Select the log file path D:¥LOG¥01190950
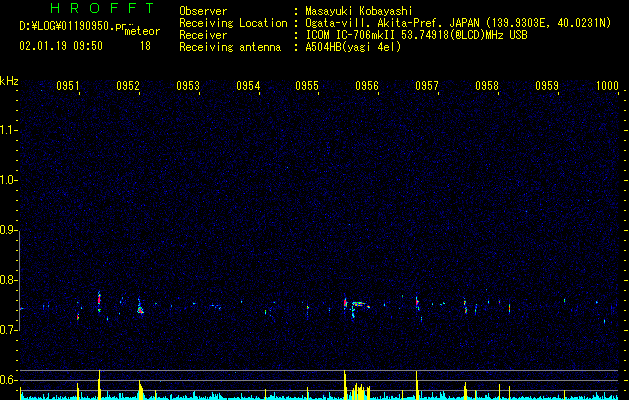629x400 pixels. click(67, 26)
